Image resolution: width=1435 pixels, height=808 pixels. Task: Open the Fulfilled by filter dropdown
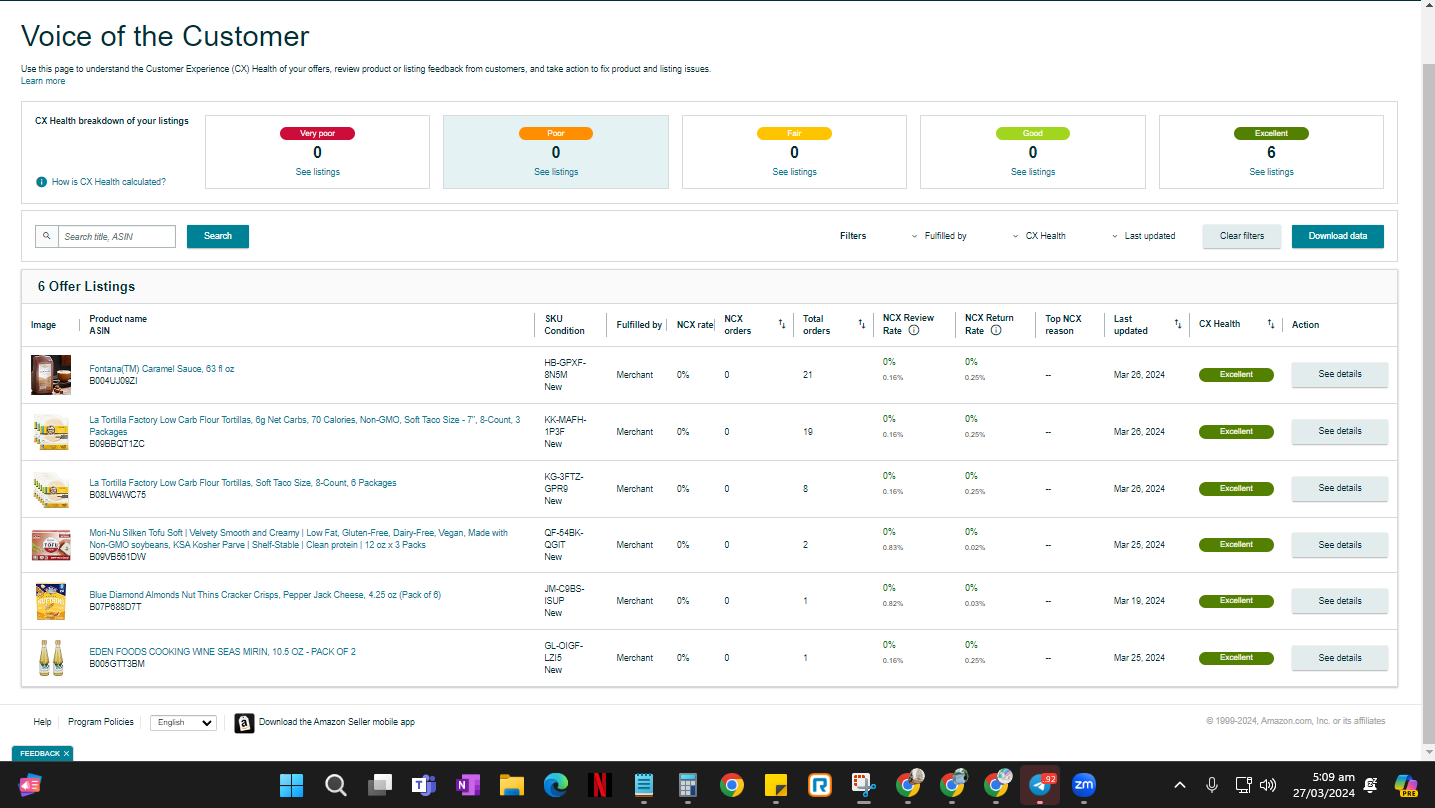point(939,236)
